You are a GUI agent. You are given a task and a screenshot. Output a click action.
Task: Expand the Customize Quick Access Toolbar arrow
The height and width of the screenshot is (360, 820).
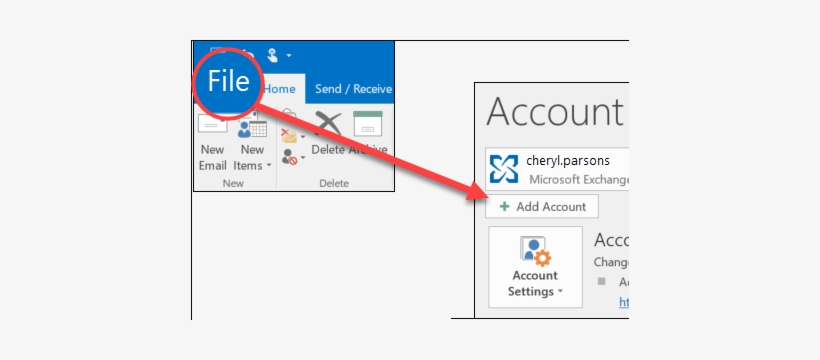[x=289, y=55]
